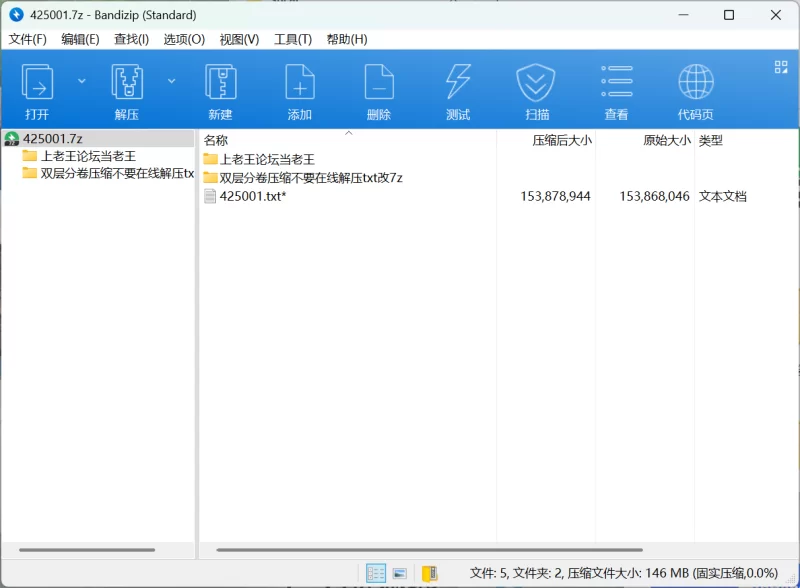Click the original size value 153,868,046

point(654,197)
